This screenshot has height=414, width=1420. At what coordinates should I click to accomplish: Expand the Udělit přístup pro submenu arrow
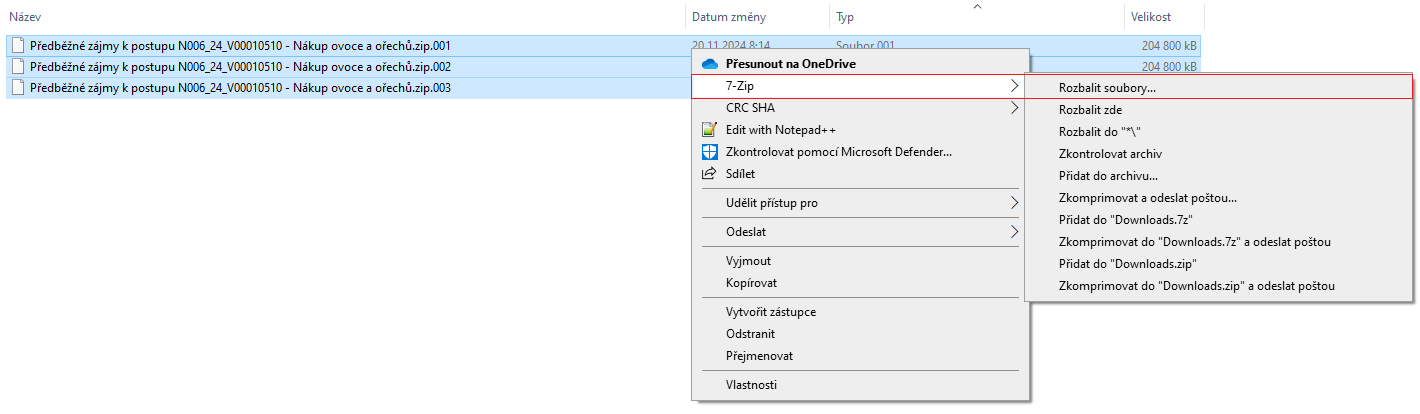click(1014, 203)
